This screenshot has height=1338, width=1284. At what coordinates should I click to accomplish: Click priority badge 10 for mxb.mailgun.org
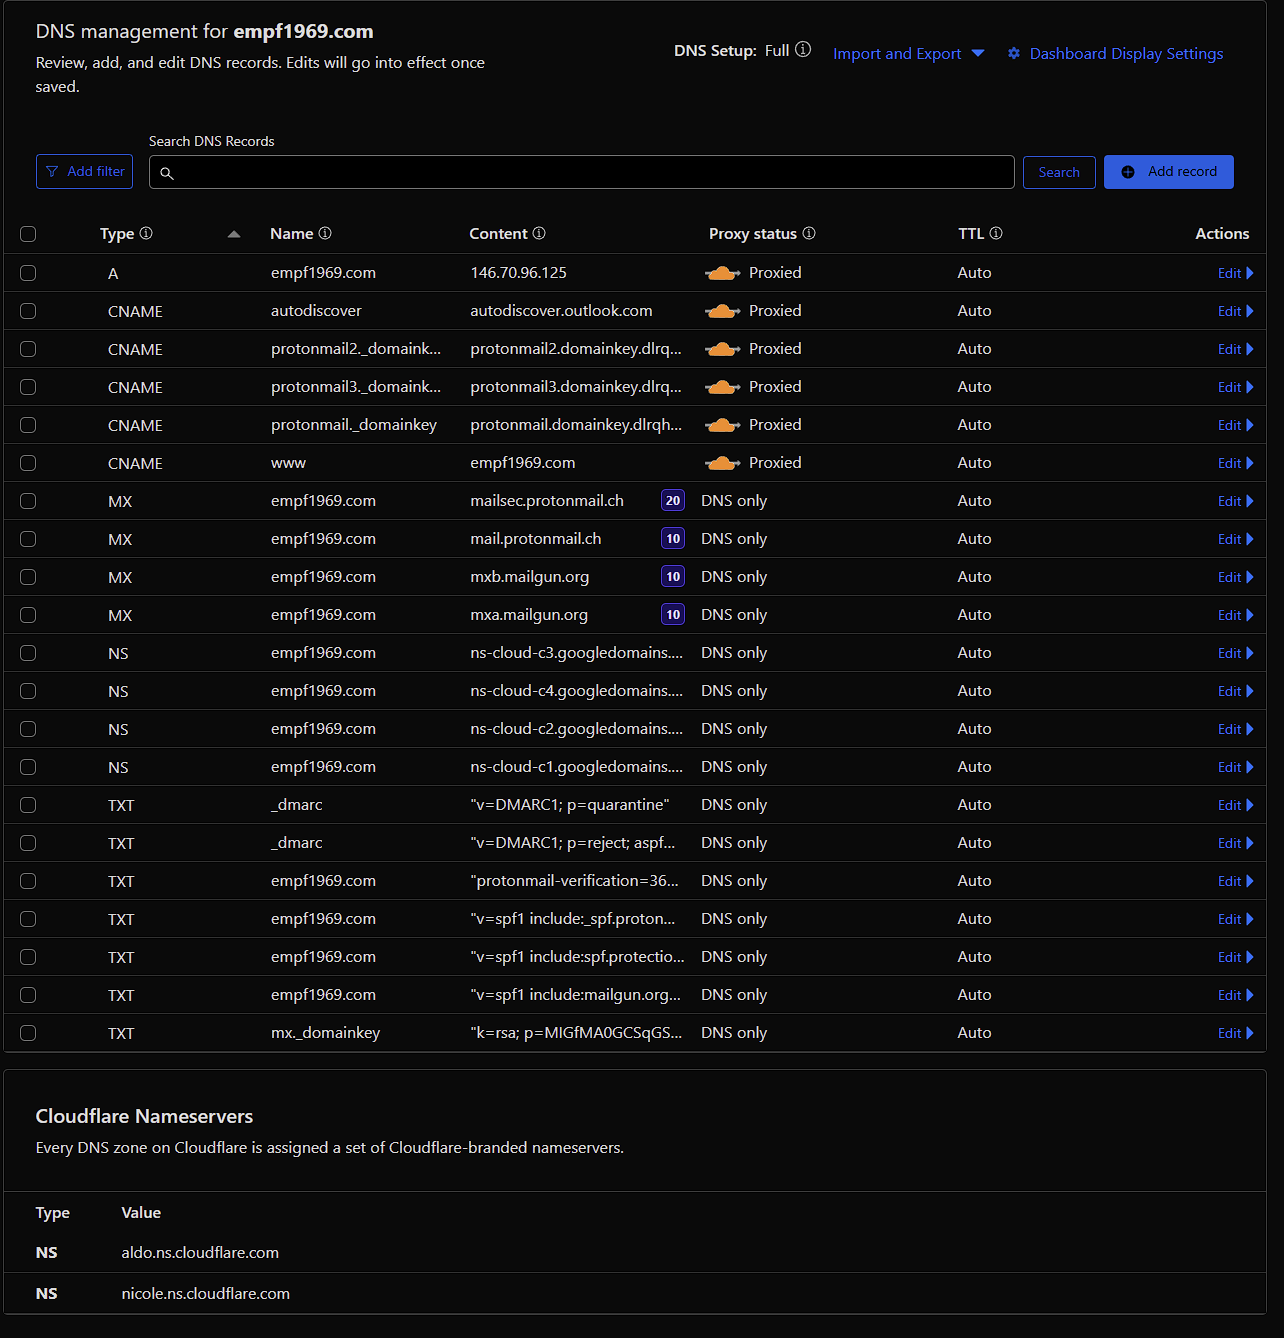pos(673,577)
